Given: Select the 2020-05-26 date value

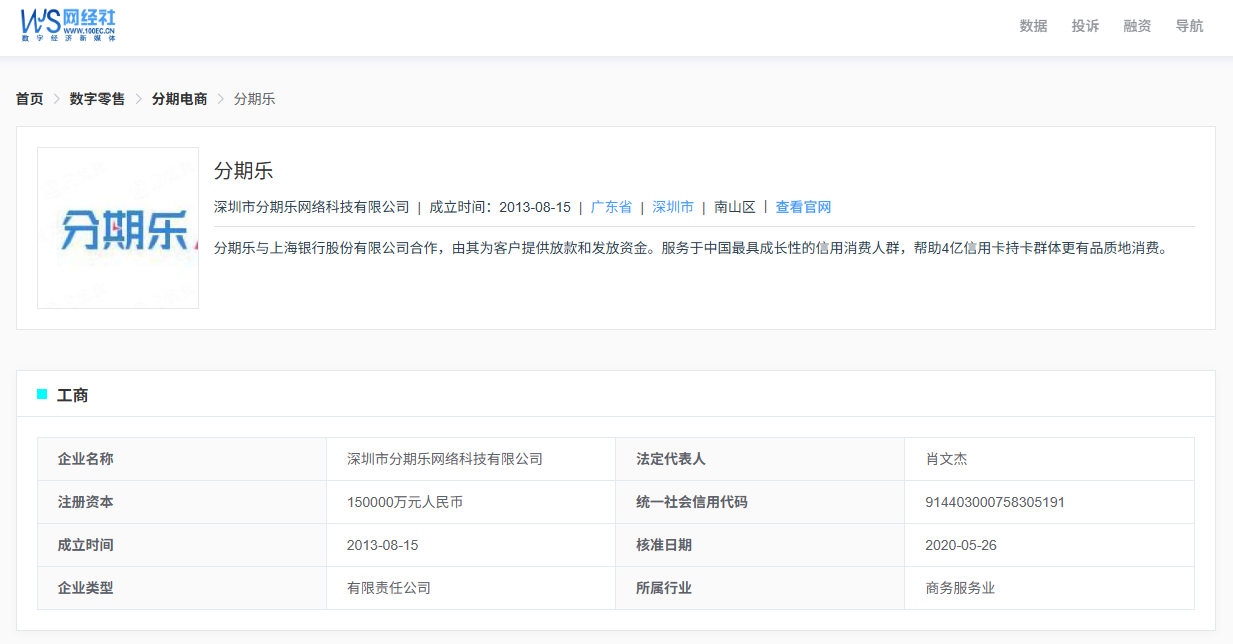Looking at the screenshot, I should pyautogui.click(x=961, y=545).
